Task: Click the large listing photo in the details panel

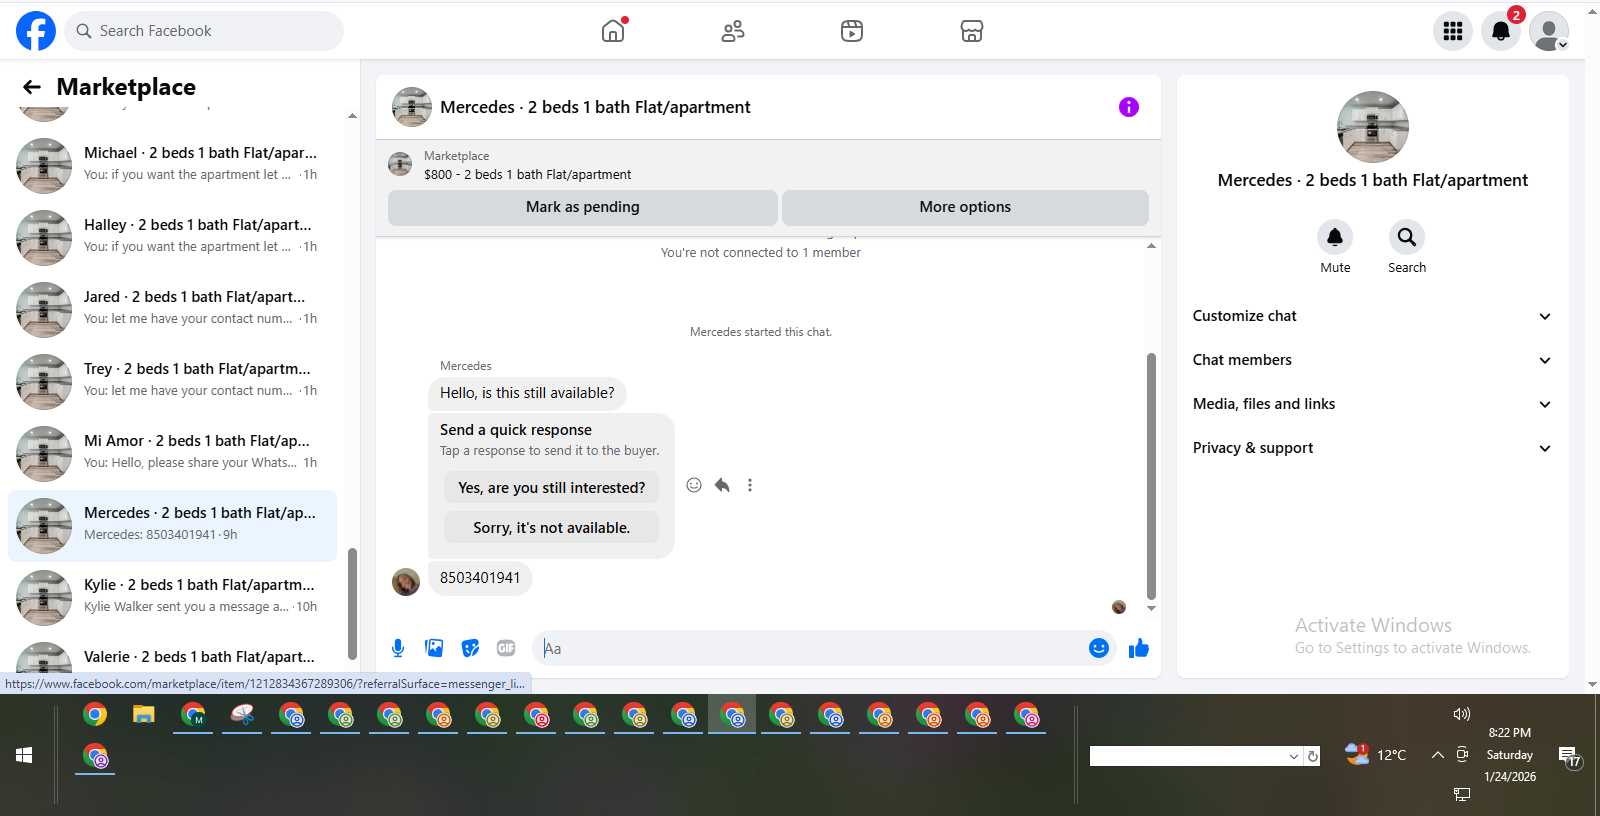Action: click(1373, 127)
